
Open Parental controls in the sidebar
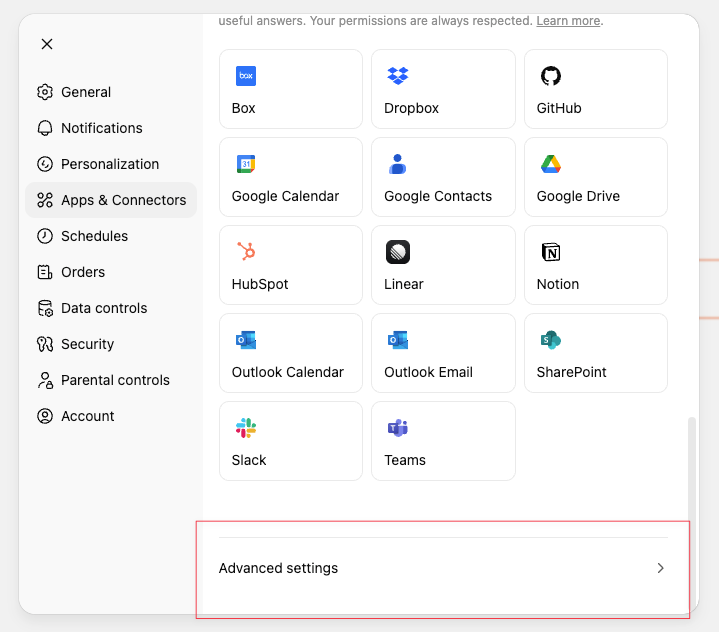(x=115, y=380)
